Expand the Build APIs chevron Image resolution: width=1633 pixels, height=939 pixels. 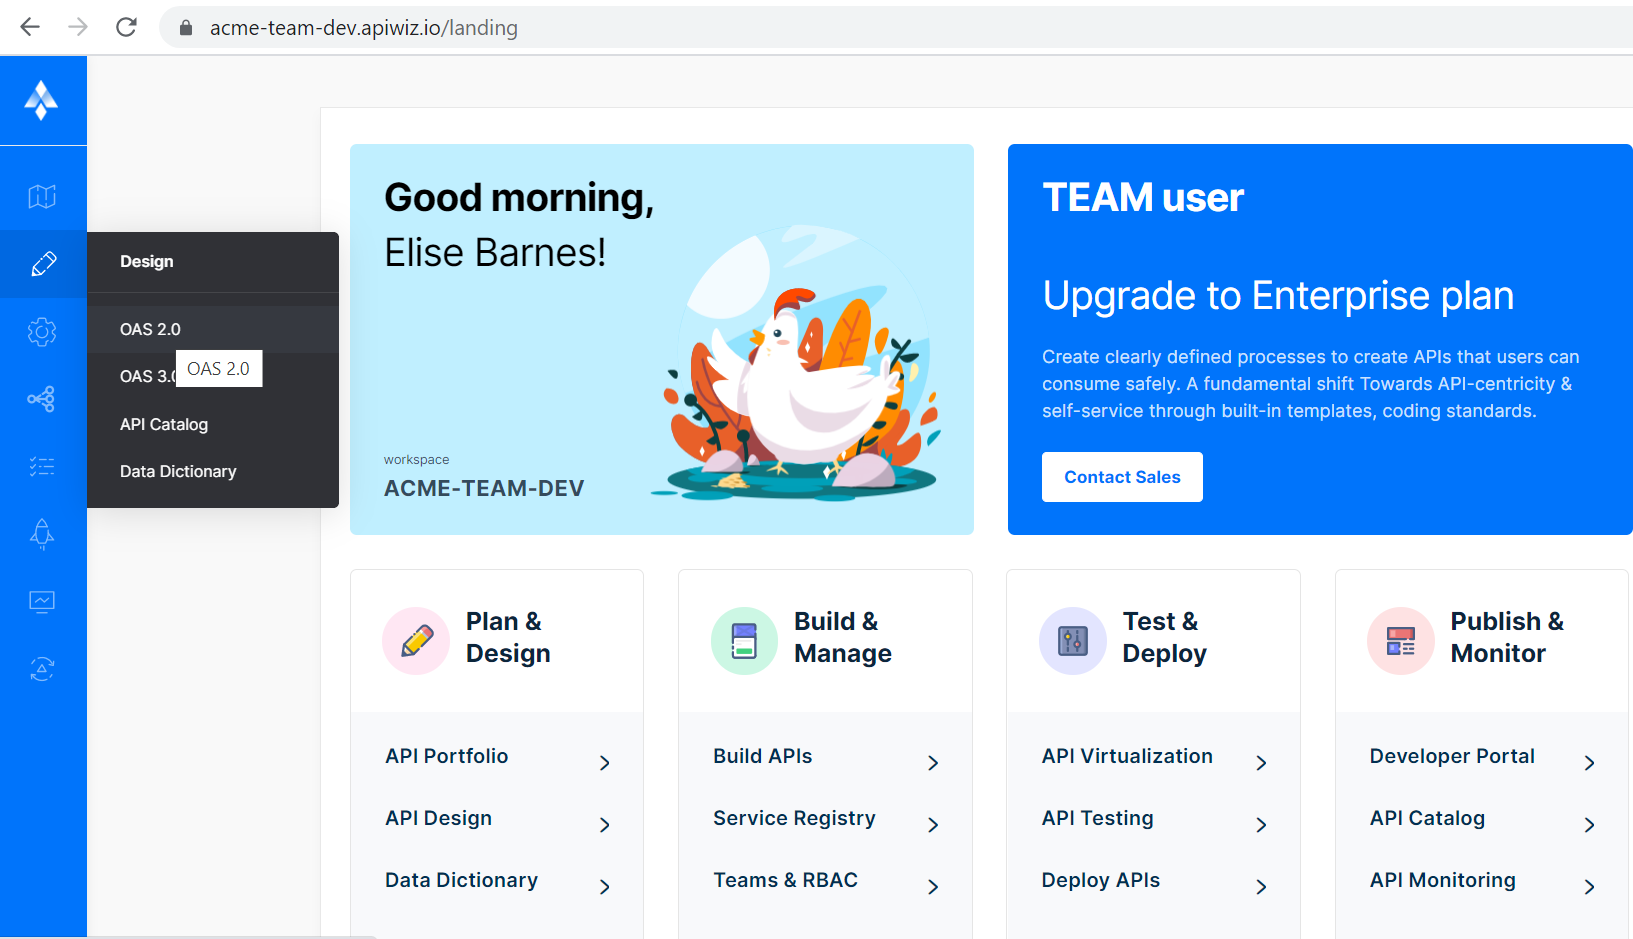point(933,762)
